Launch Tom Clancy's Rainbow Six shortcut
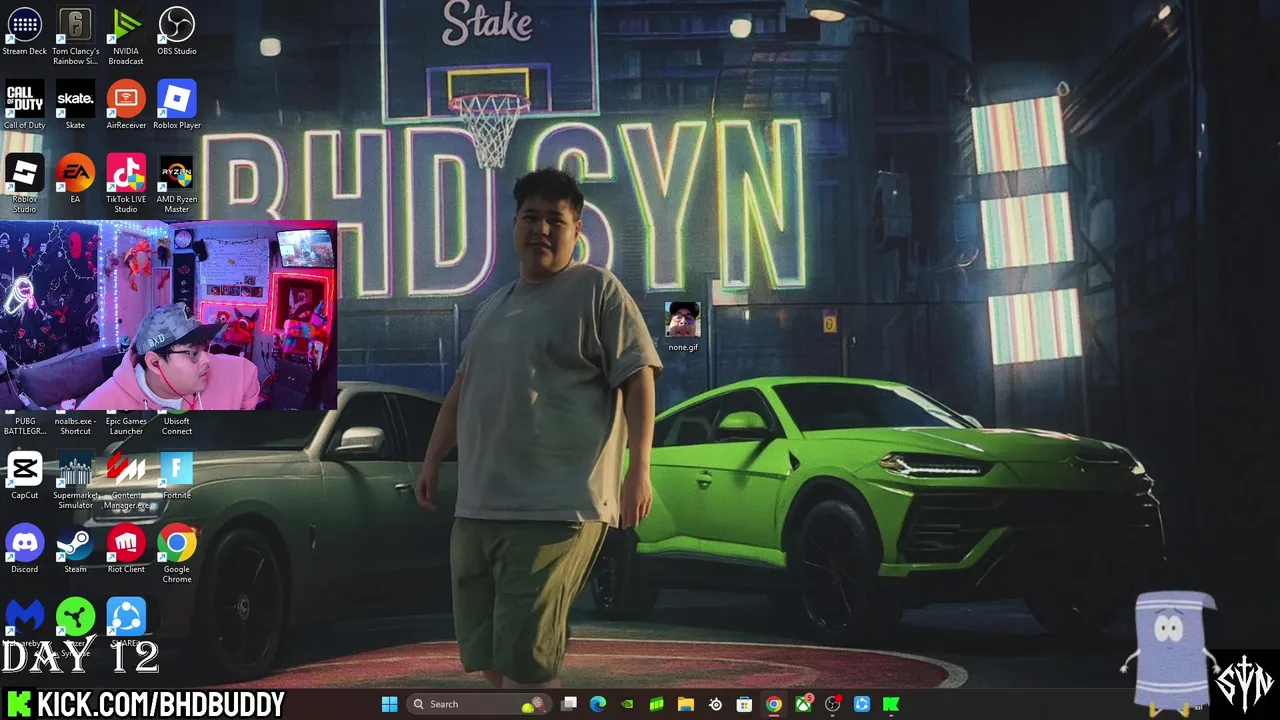 [x=75, y=36]
